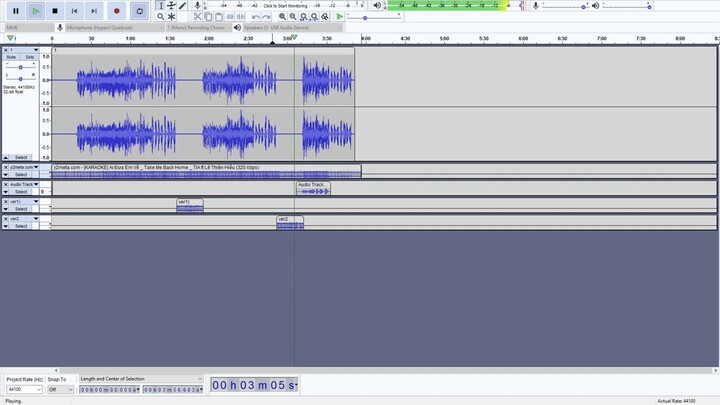Fit selection to window width
This screenshot has width=720, height=405.
304,17
